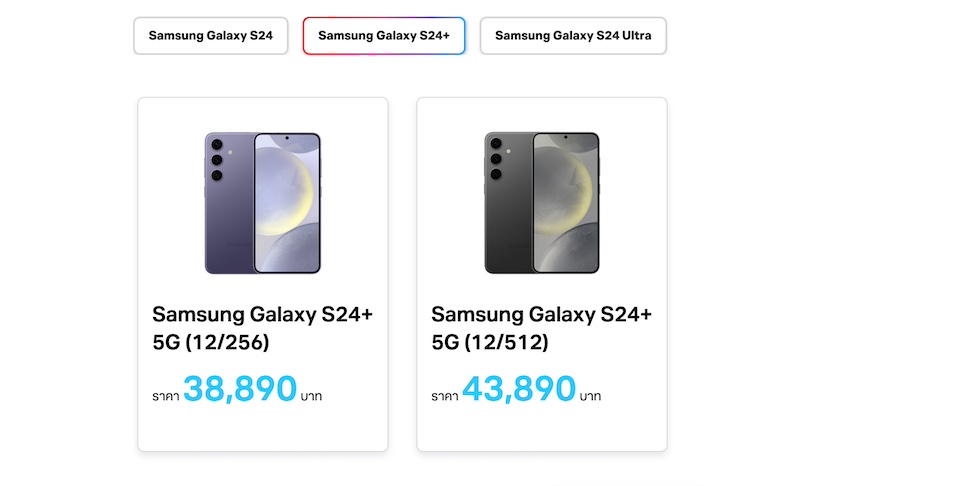This screenshot has width=968, height=486.
Task: Switch to the Samsung Galaxy S24 tab
Action: tap(210, 36)
